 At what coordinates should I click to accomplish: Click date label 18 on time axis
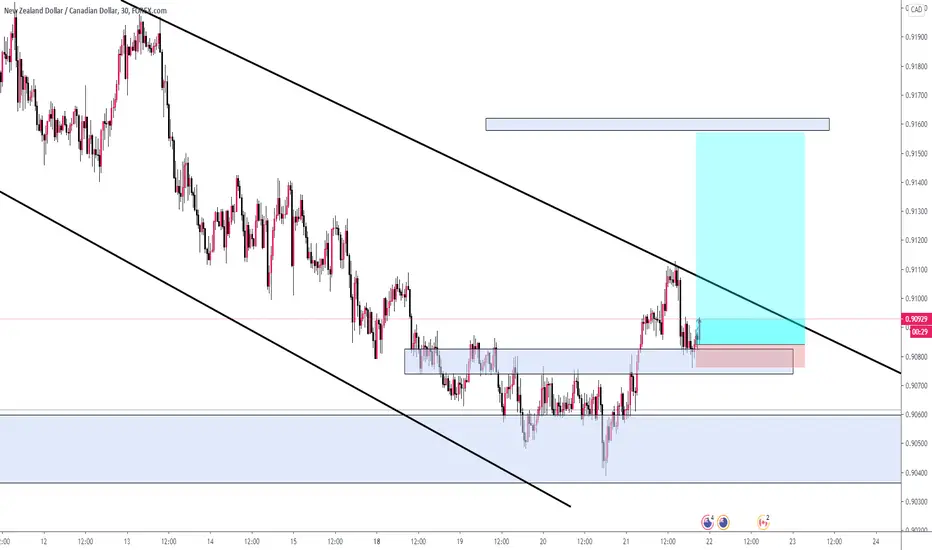coord(376,542)
